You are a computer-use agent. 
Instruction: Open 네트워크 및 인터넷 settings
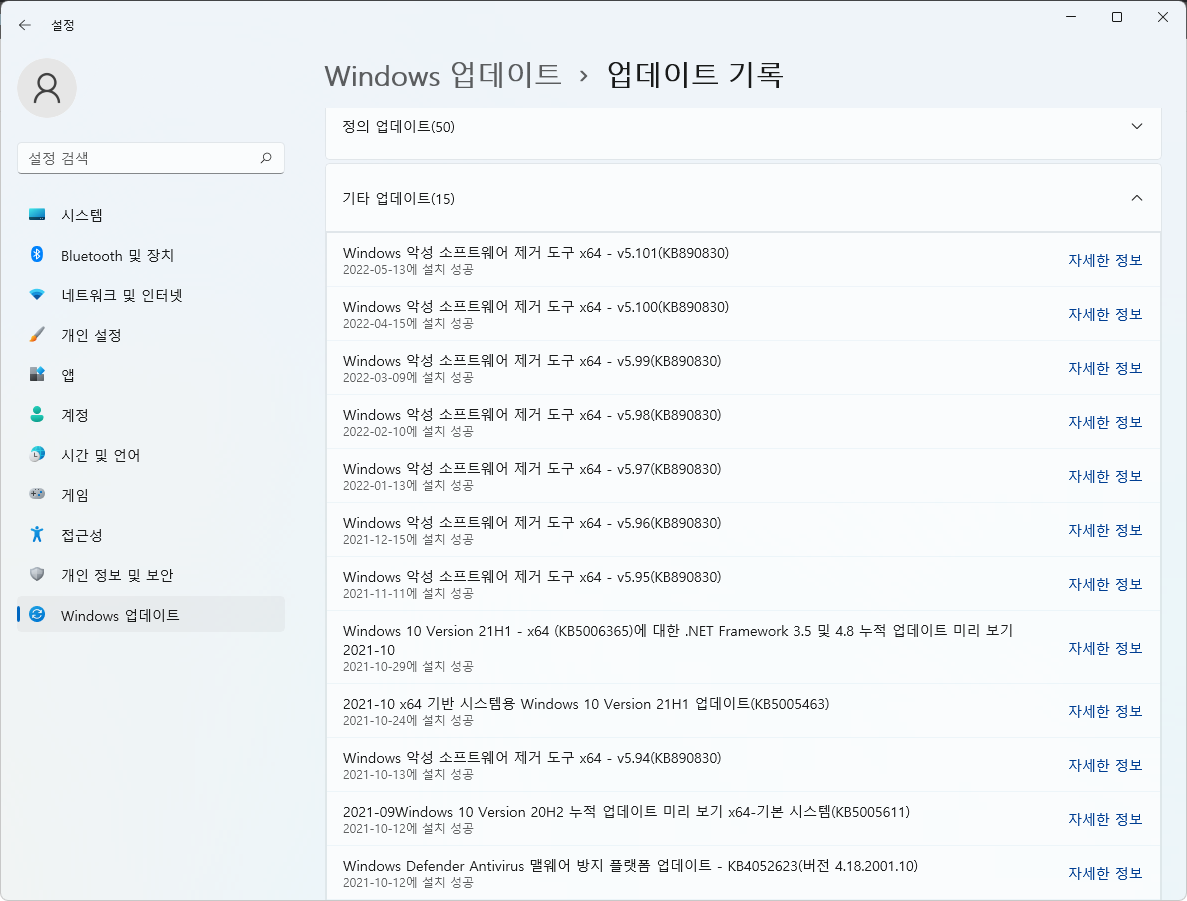(151, 295)
